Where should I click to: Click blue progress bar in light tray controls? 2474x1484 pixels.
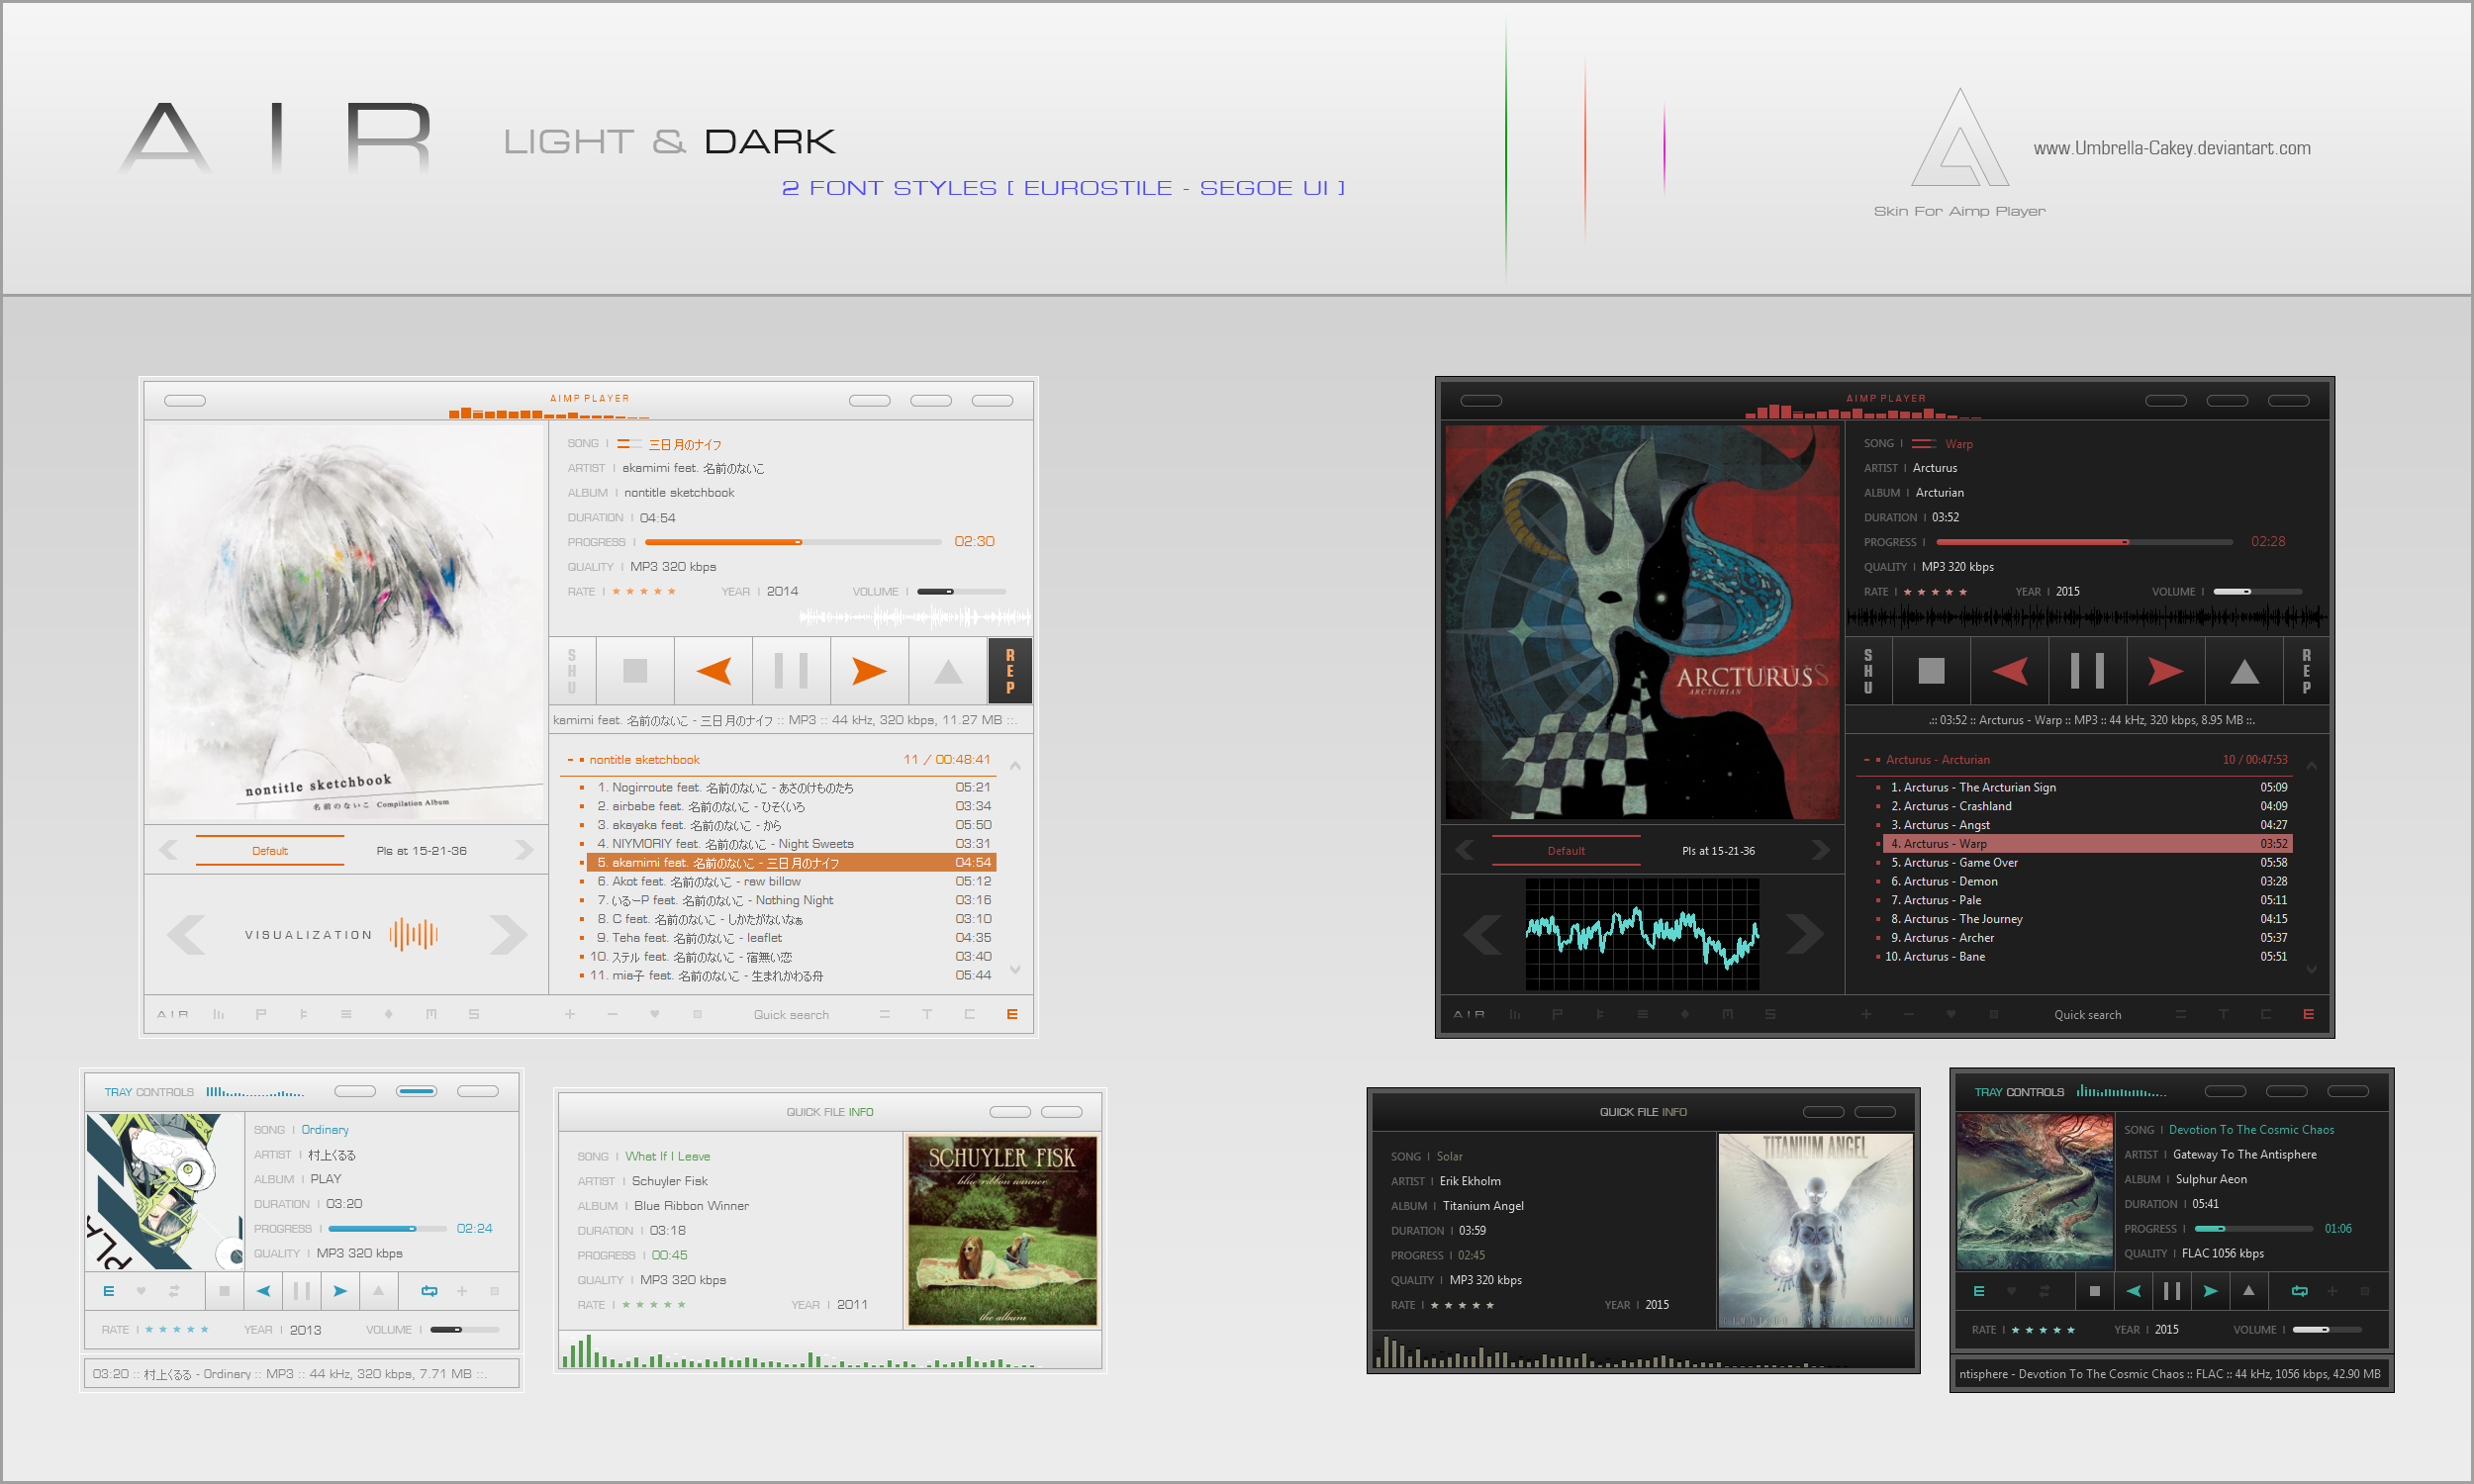click(387, 1228)
